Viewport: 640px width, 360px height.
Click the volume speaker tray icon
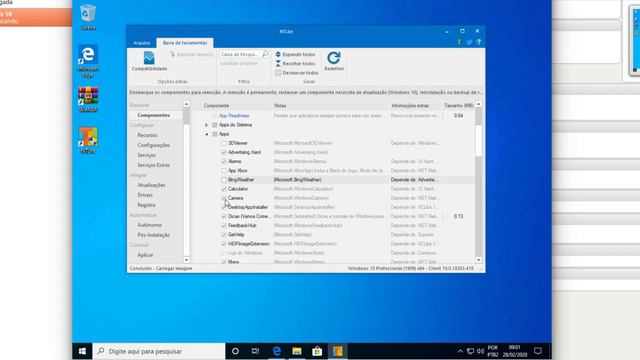click(480, 351)
